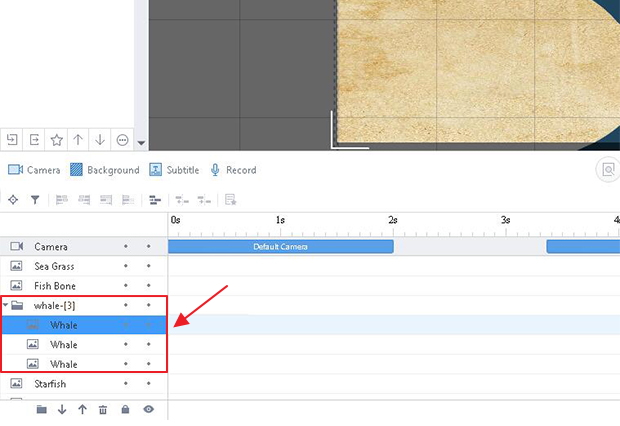This screenshot has width=620, height=426.
Task: Select the Default Camera clip on the timeline
Action: click(x=281, y=246)
